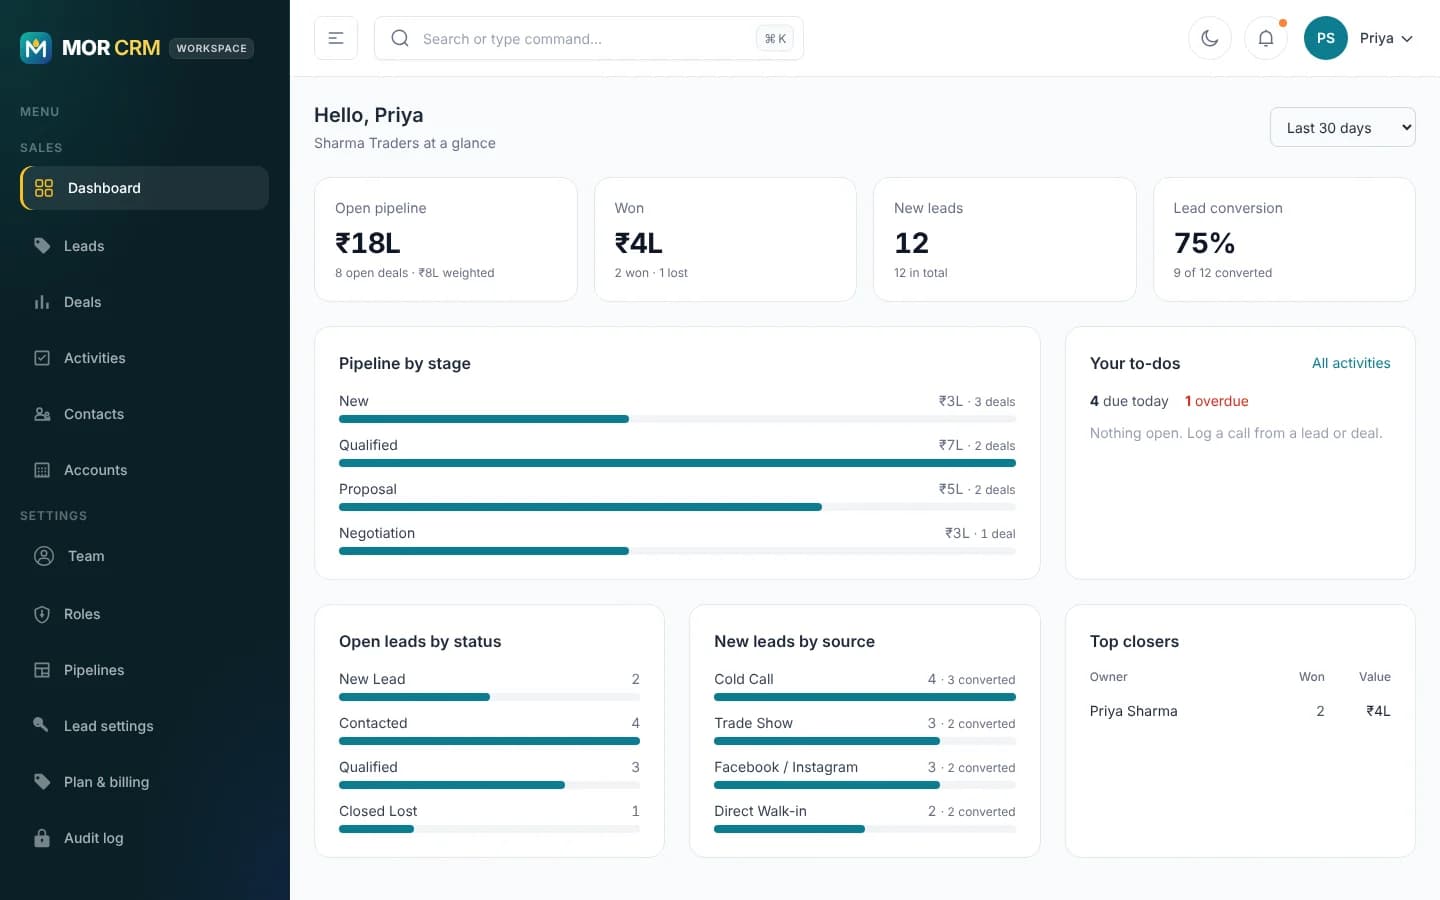The width and height of the screenshot is (1440, 900).
Task: Click the ⌘K shortcut badge
Action: pyautogui.click(x=775, y=39)
